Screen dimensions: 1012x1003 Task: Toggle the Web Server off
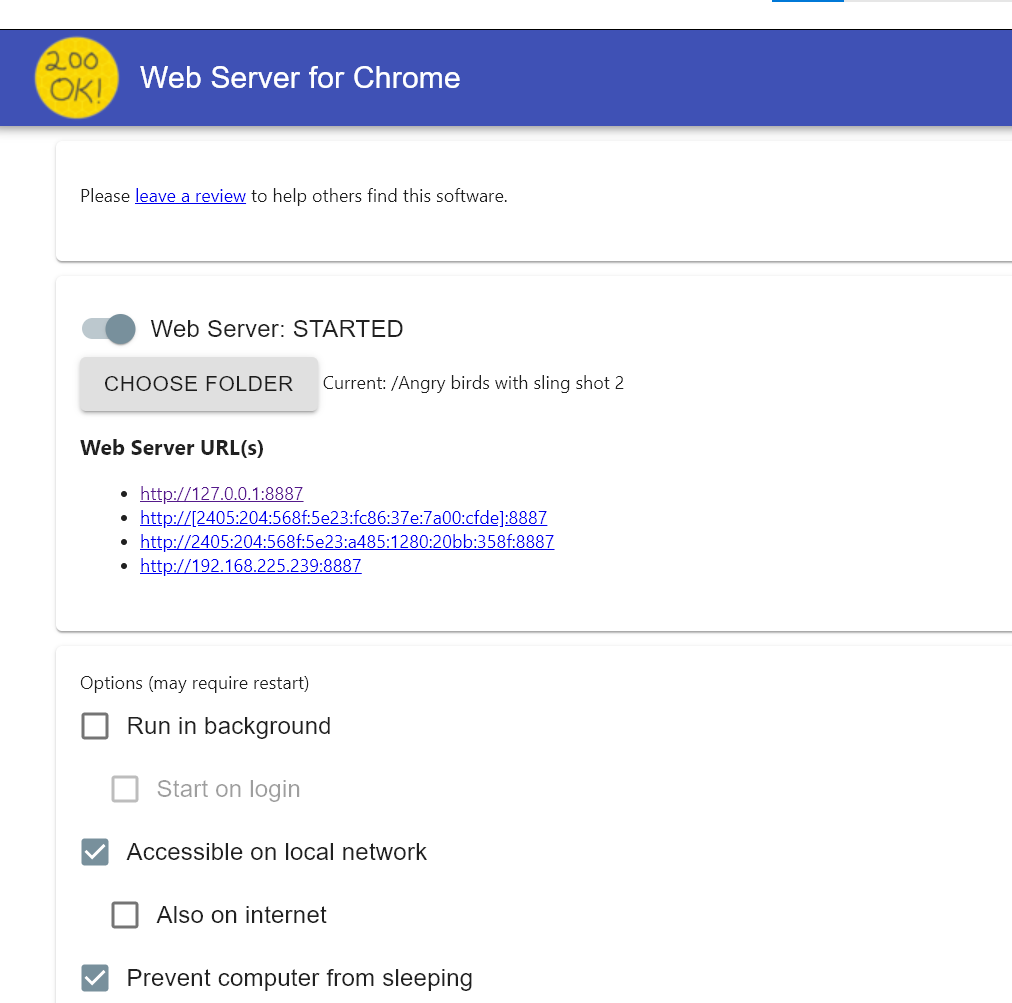(107, 328)
